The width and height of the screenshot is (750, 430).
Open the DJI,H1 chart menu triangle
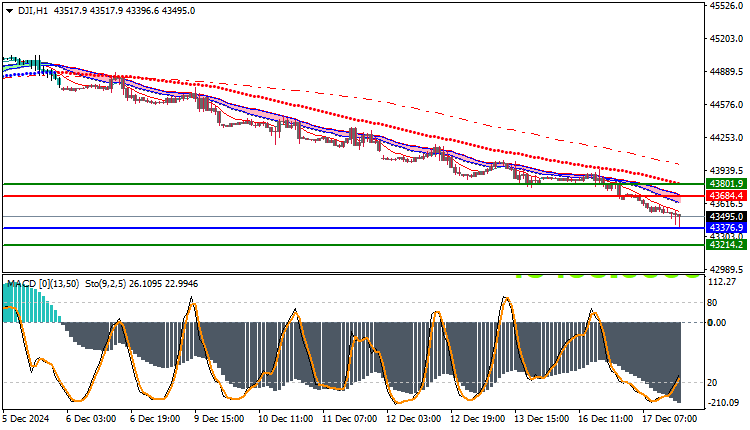pos(9,11)
